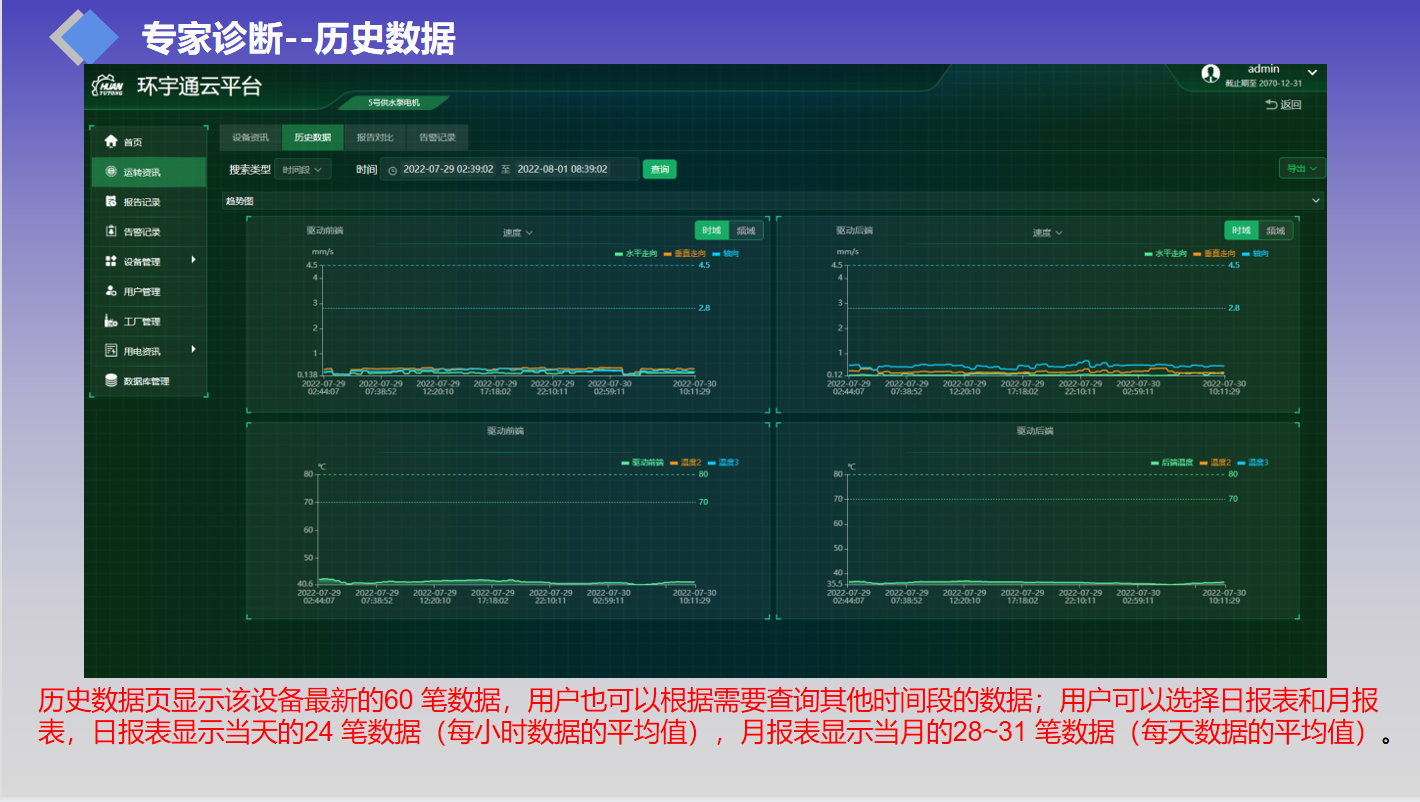
Task: Select 时域 on the 驱动后端 speed chart
Action: click(x=1241, y=231)
